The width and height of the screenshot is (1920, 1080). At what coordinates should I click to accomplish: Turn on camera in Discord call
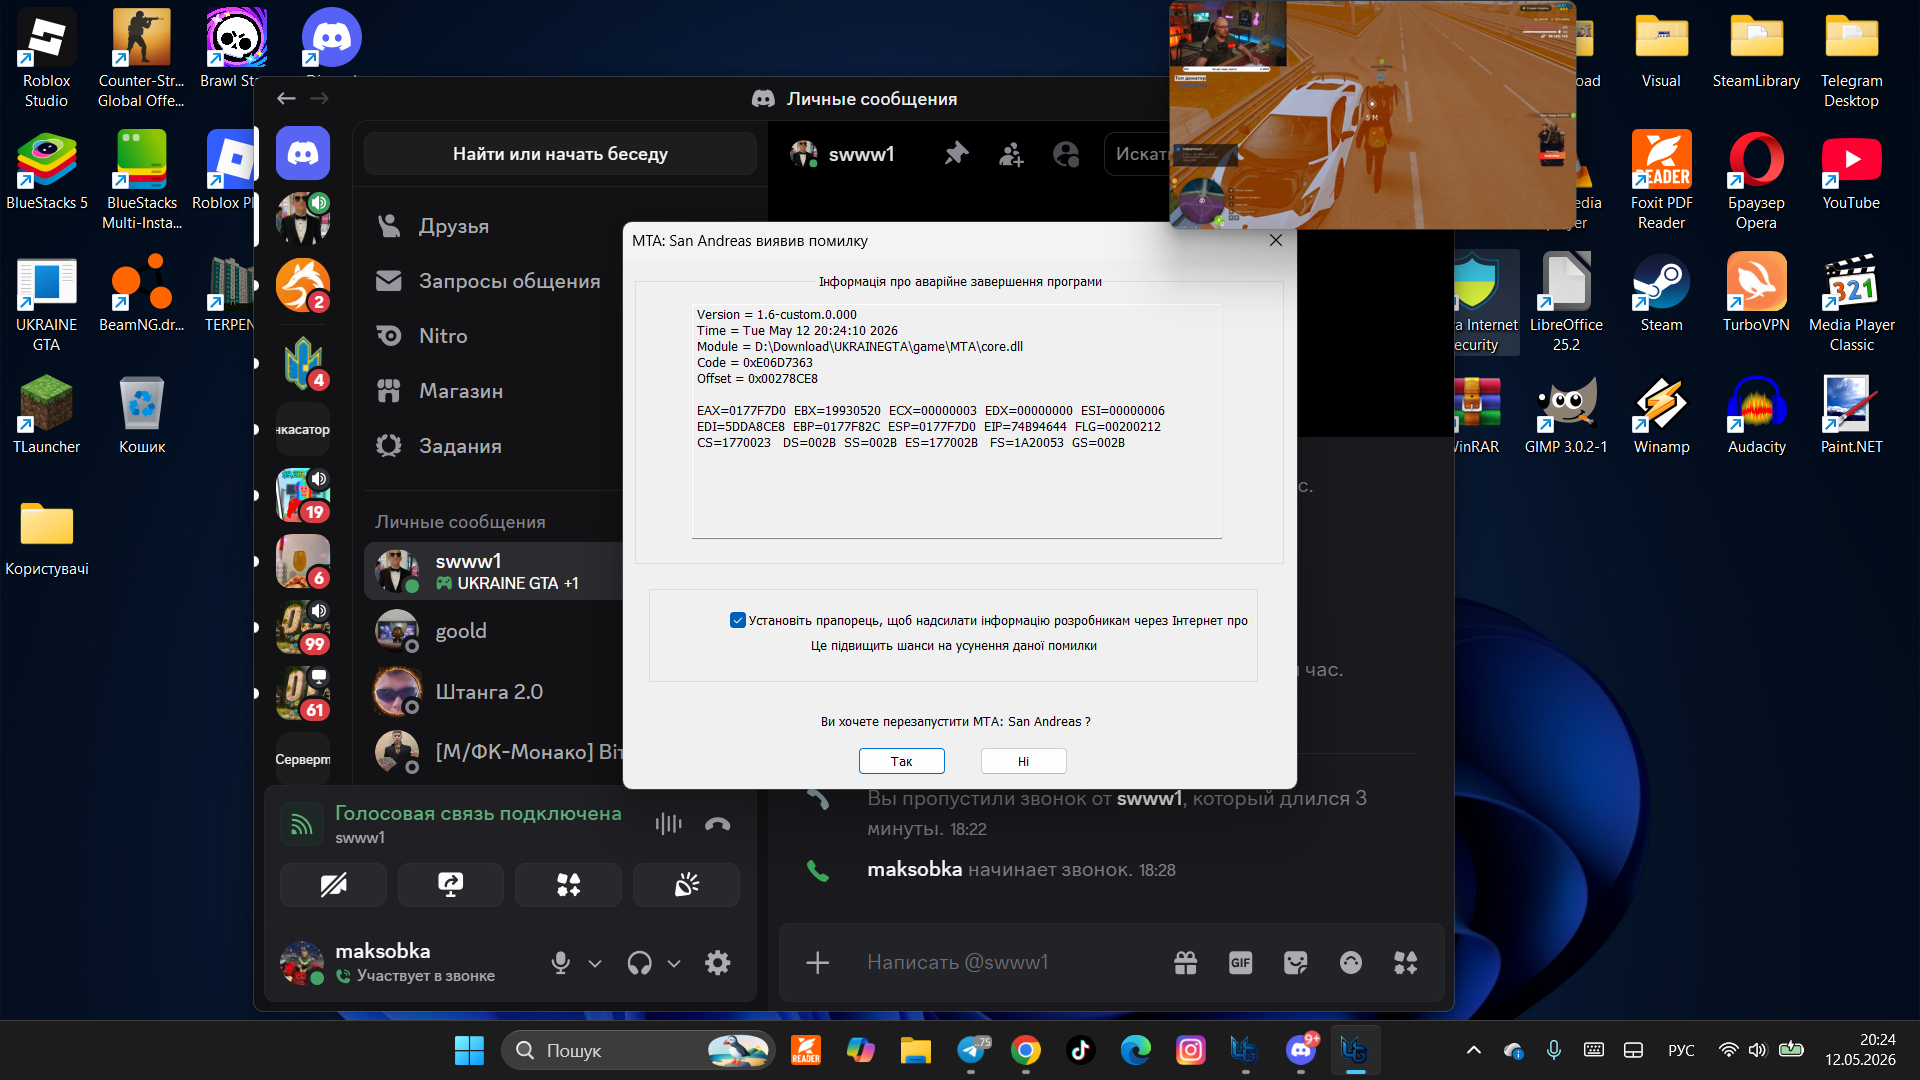tap(333, 884)
